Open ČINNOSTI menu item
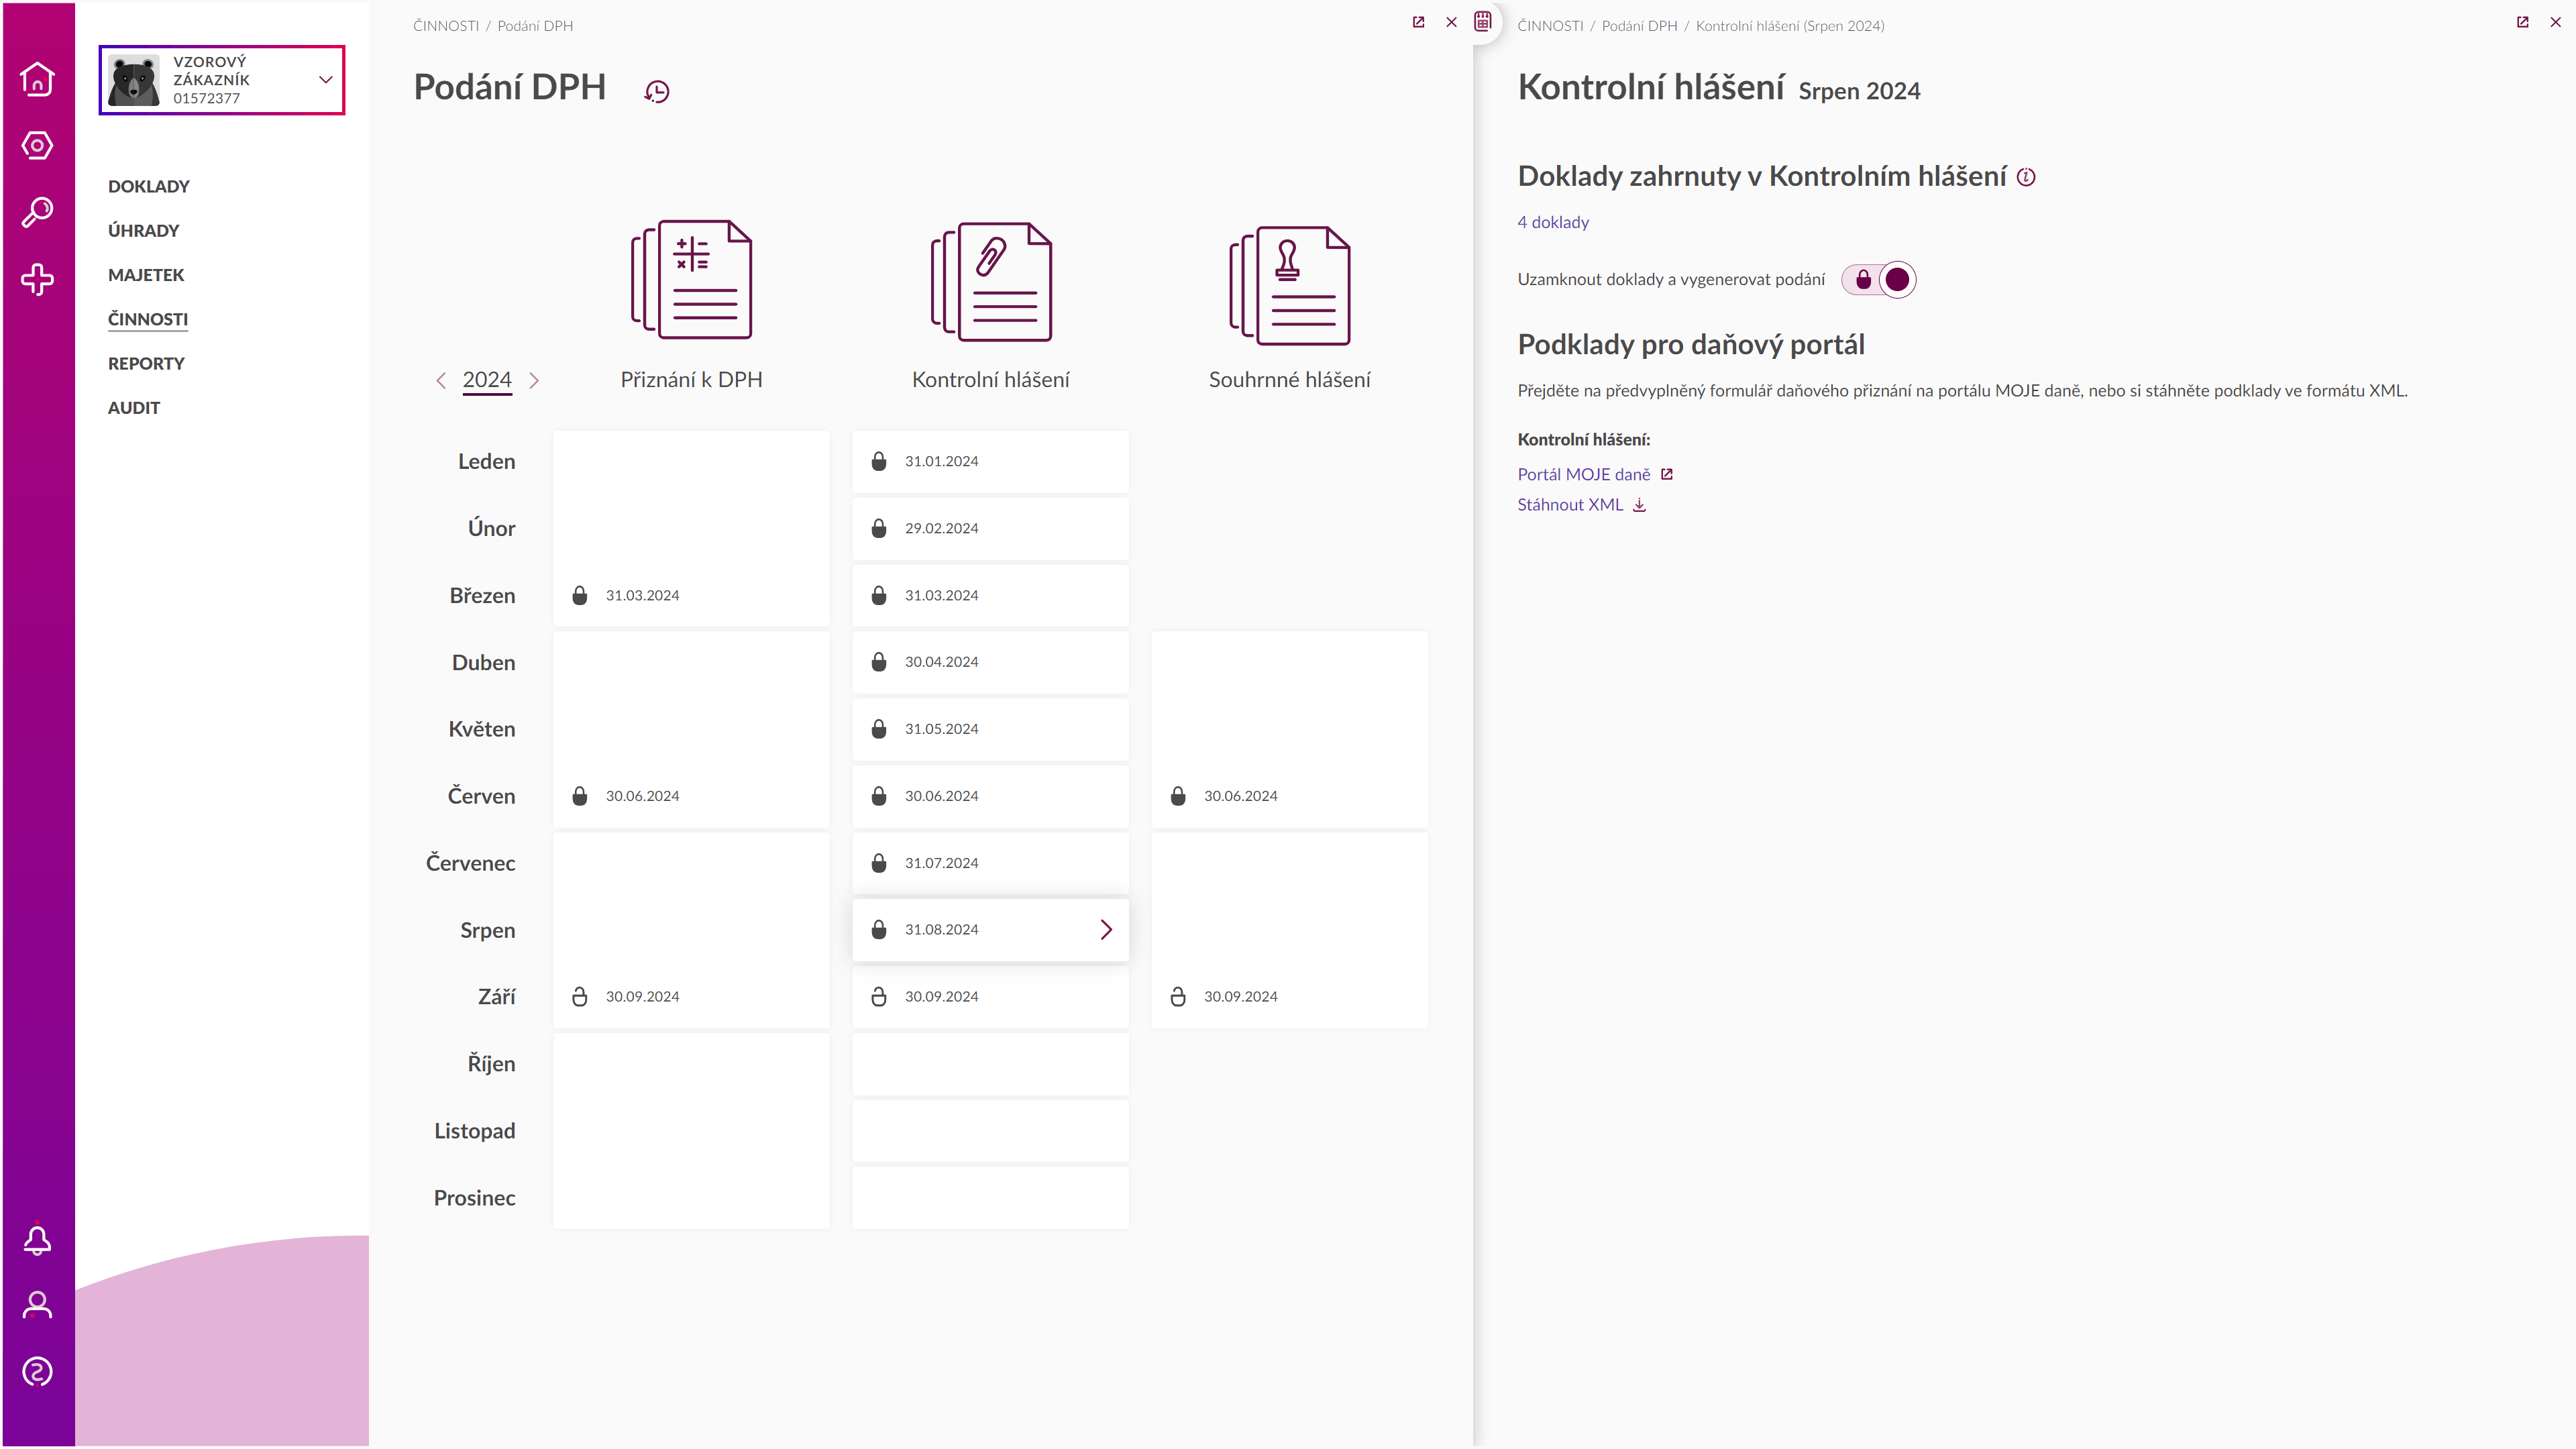This screenshot has height=1449, width=2576. 148,319
